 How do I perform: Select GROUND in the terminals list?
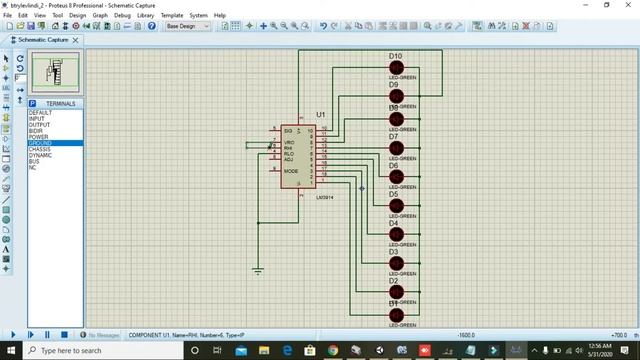[x=55, y=143]
